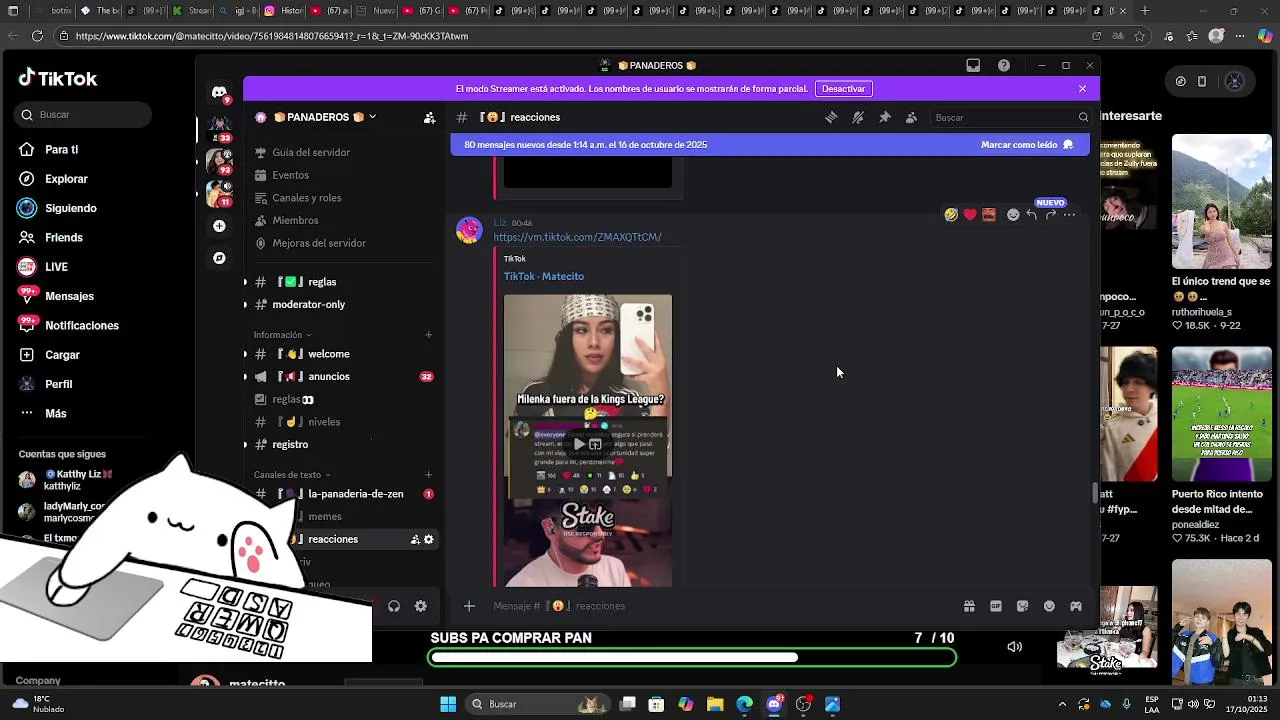Open more options dots on Liz message

coord(1070,215)
